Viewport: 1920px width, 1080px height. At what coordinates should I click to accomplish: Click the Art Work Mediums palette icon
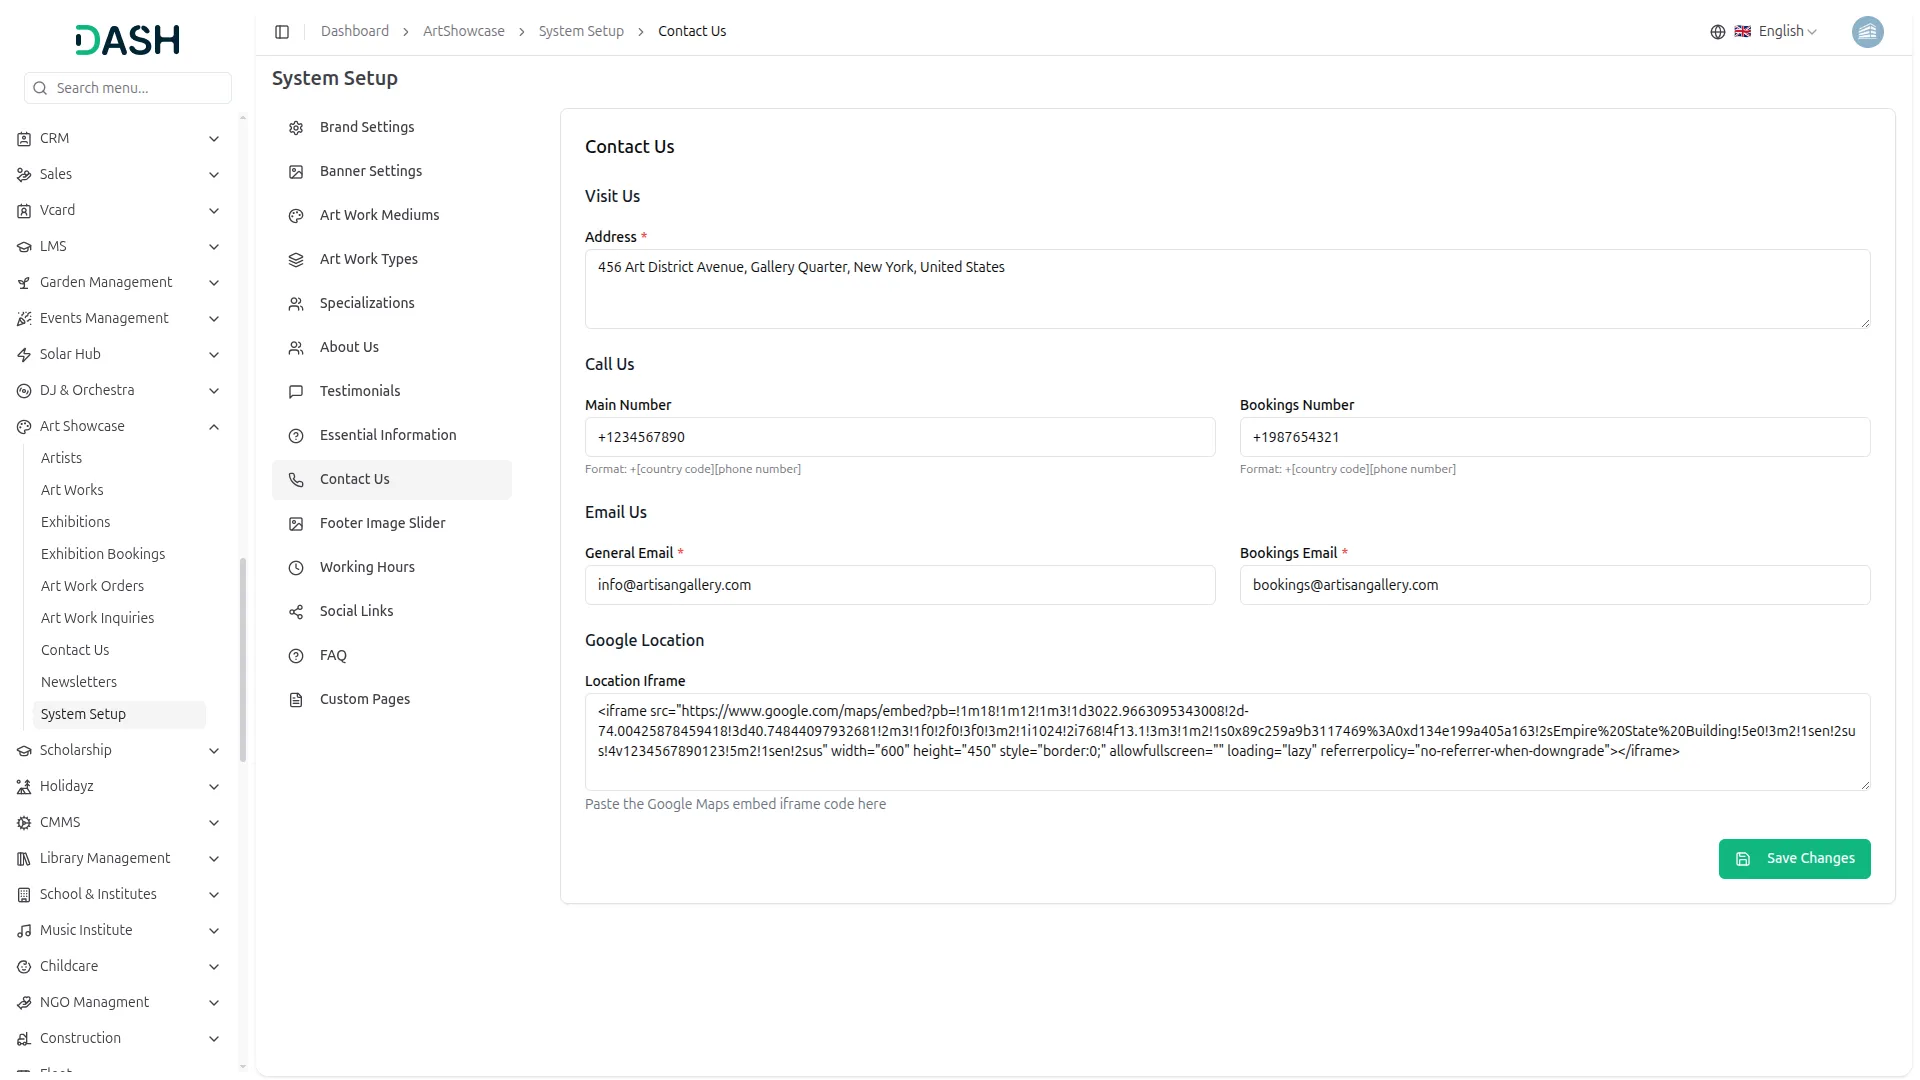coord(296,216)
